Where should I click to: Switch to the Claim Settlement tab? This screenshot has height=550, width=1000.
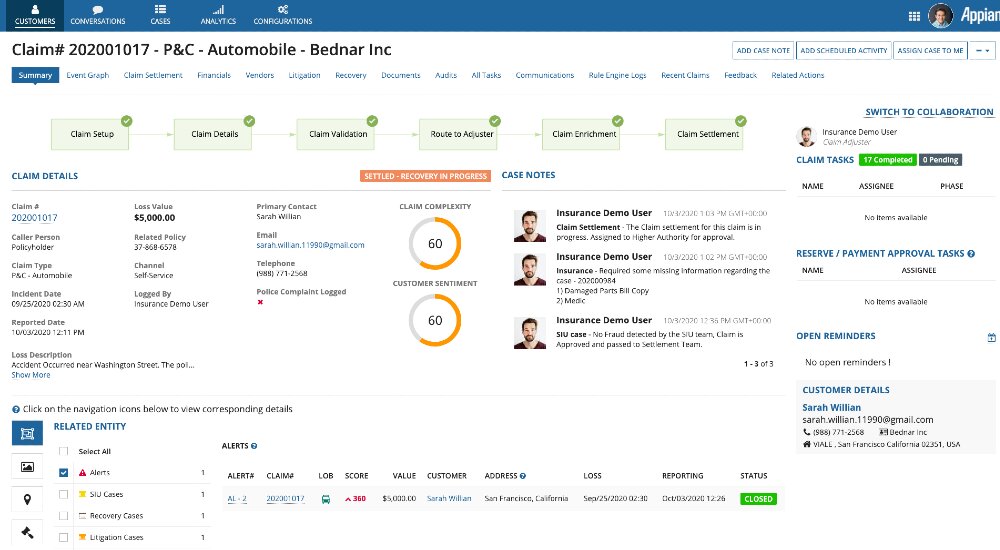[x=153, y=75]
